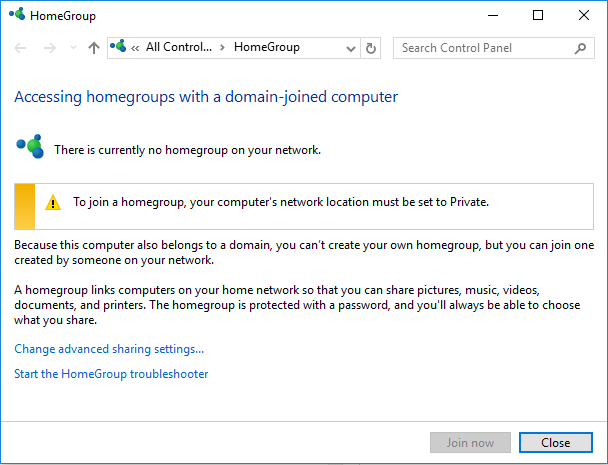Minimize the HomeGroup window
The image size is (608, 465).
click(x=493, y=16)
